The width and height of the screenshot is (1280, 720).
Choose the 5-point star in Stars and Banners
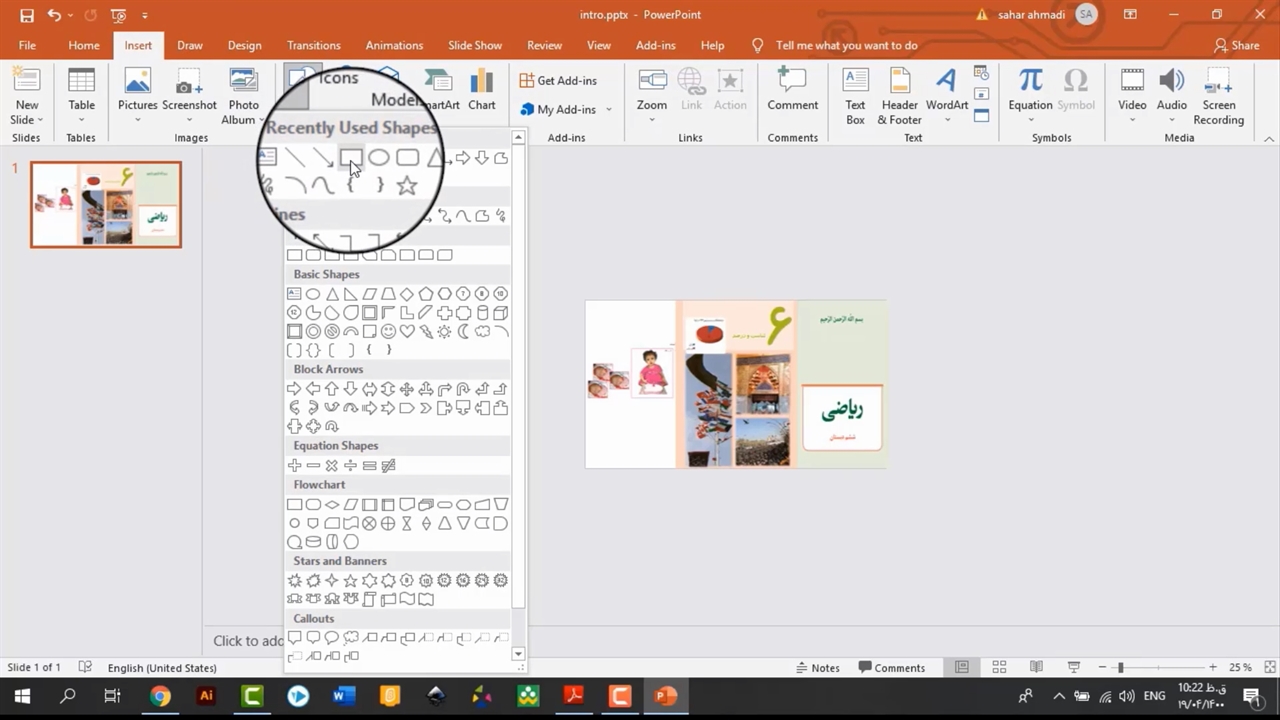pyautogui.click(x=351, y=581)
